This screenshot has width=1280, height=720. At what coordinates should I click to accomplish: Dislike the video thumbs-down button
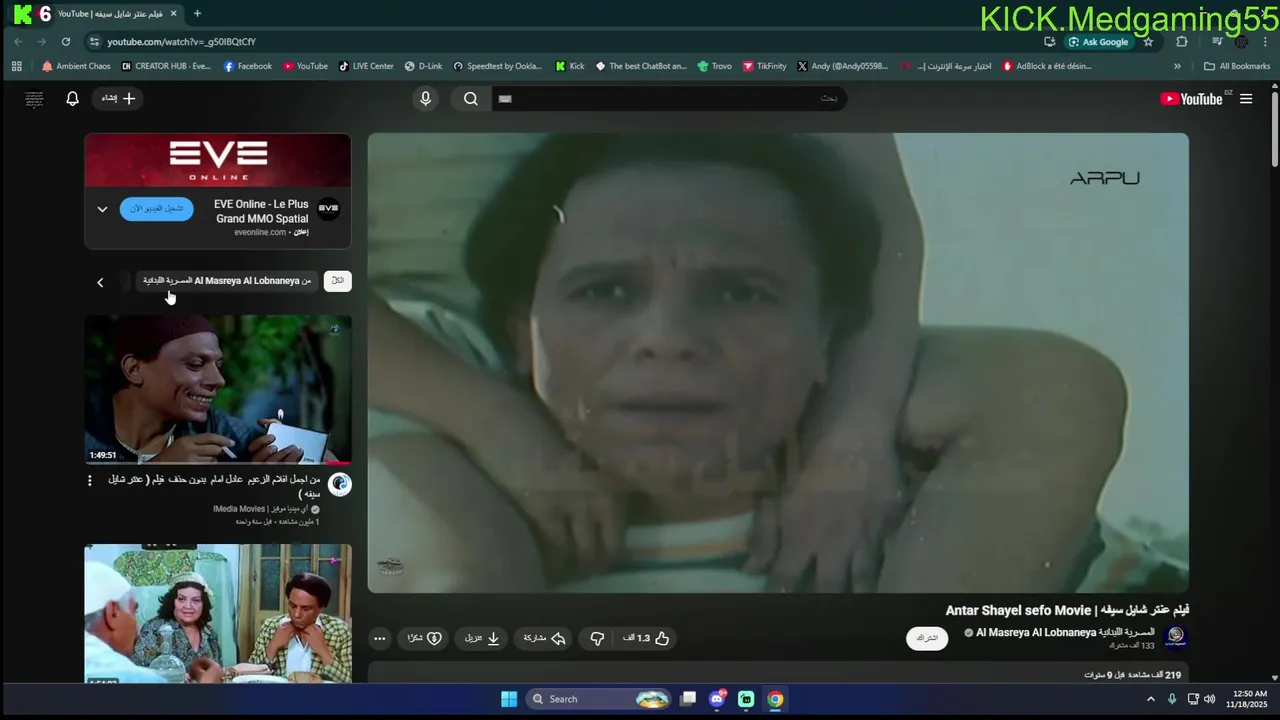597,638
